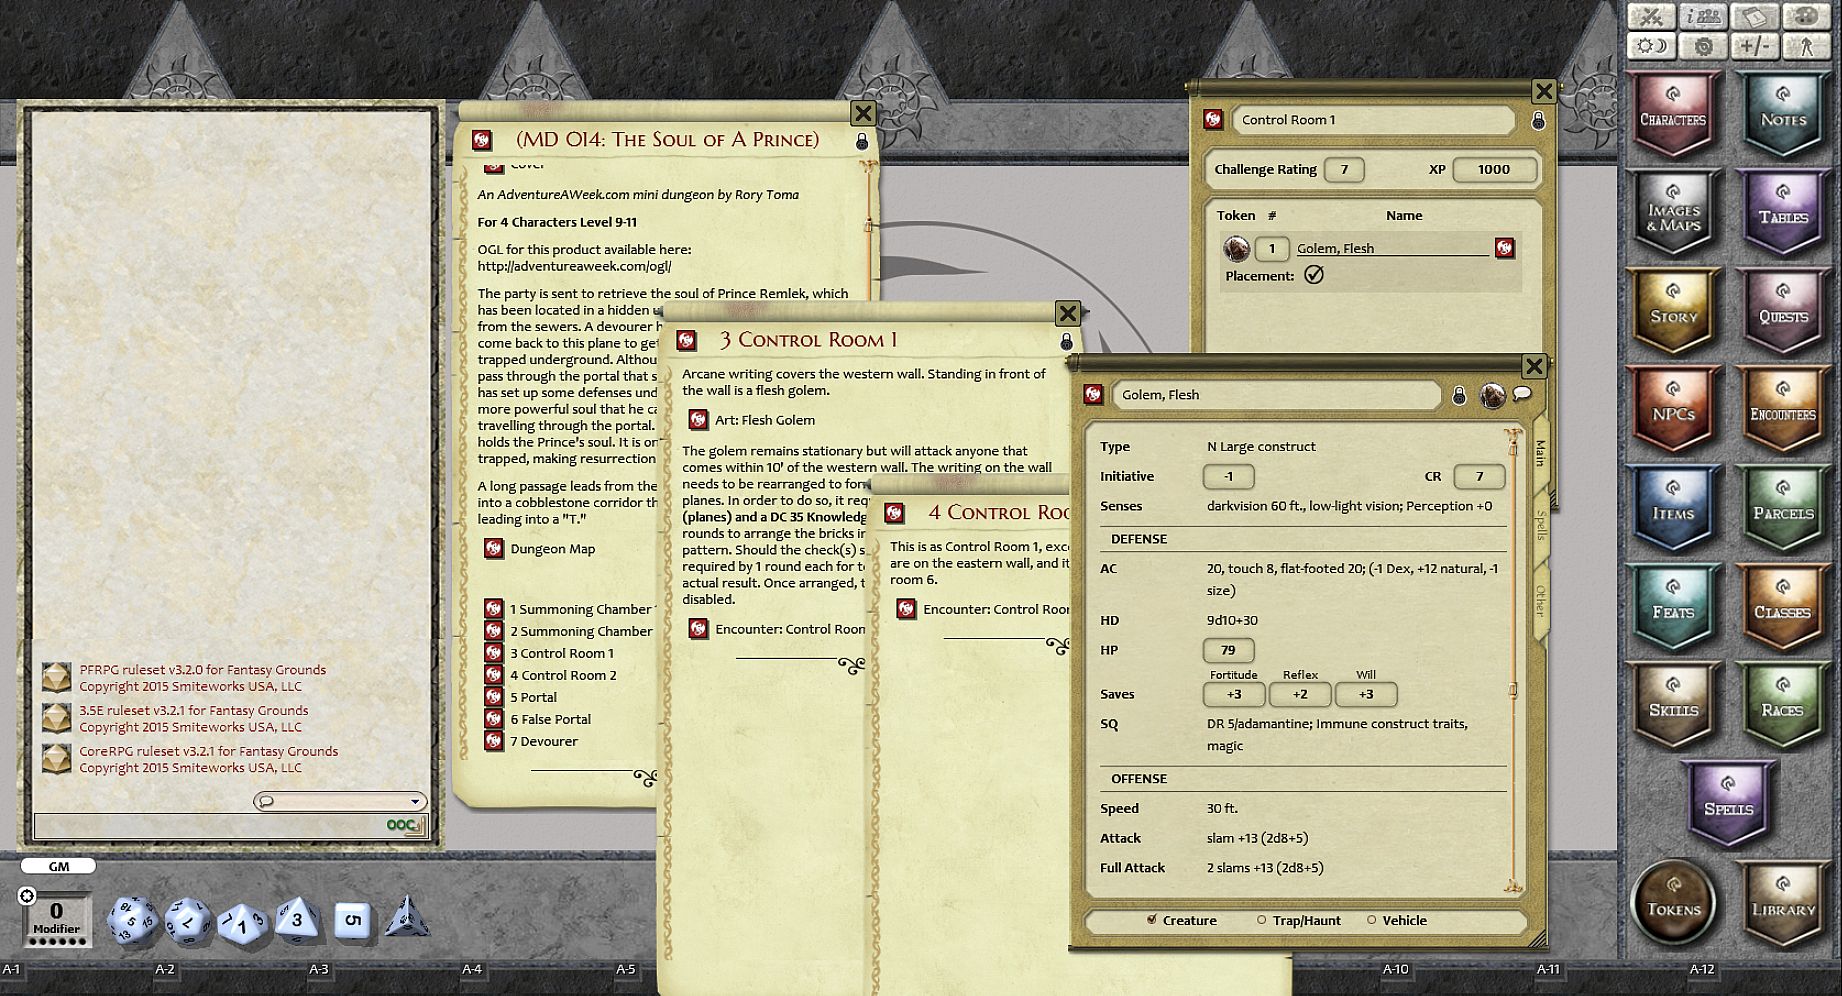1842x996 pixels.
Task: Open the Skills sidebar shield
Action: 1673,704
